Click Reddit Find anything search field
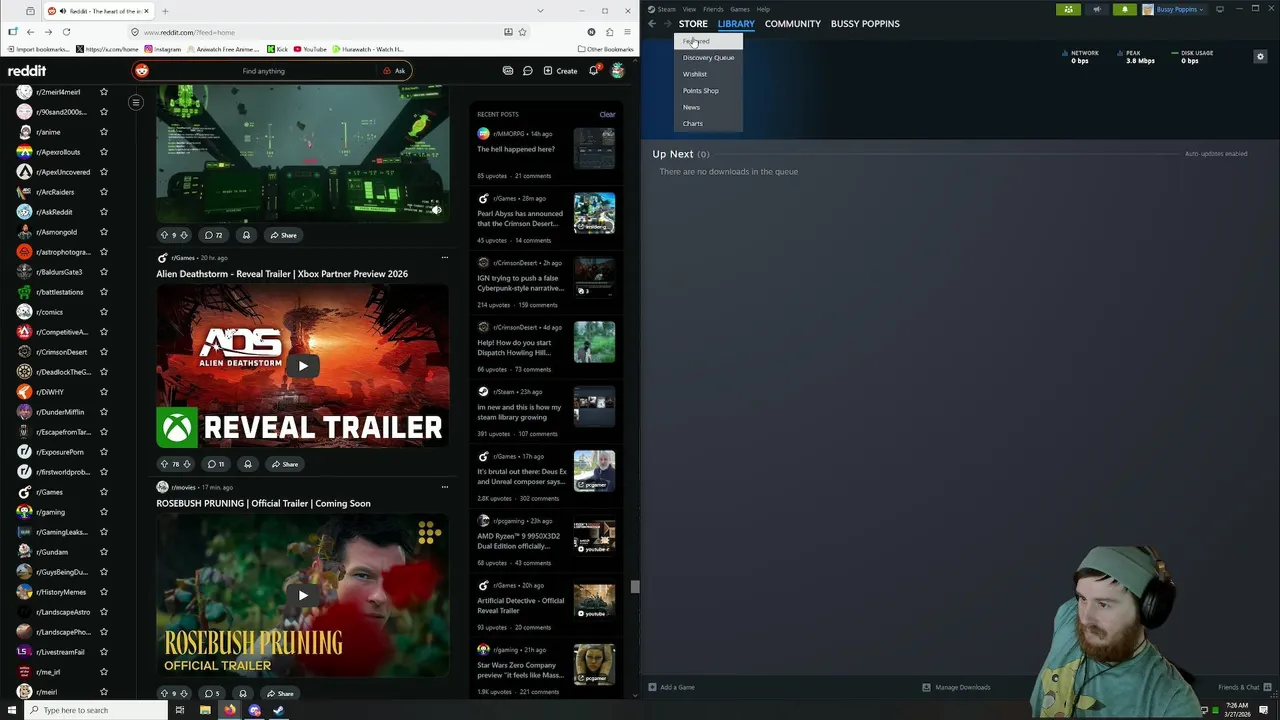 click(x=263, y=71)
